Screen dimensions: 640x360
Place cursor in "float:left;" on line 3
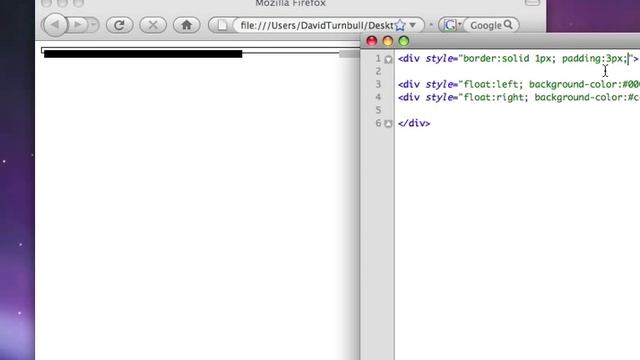493,84
